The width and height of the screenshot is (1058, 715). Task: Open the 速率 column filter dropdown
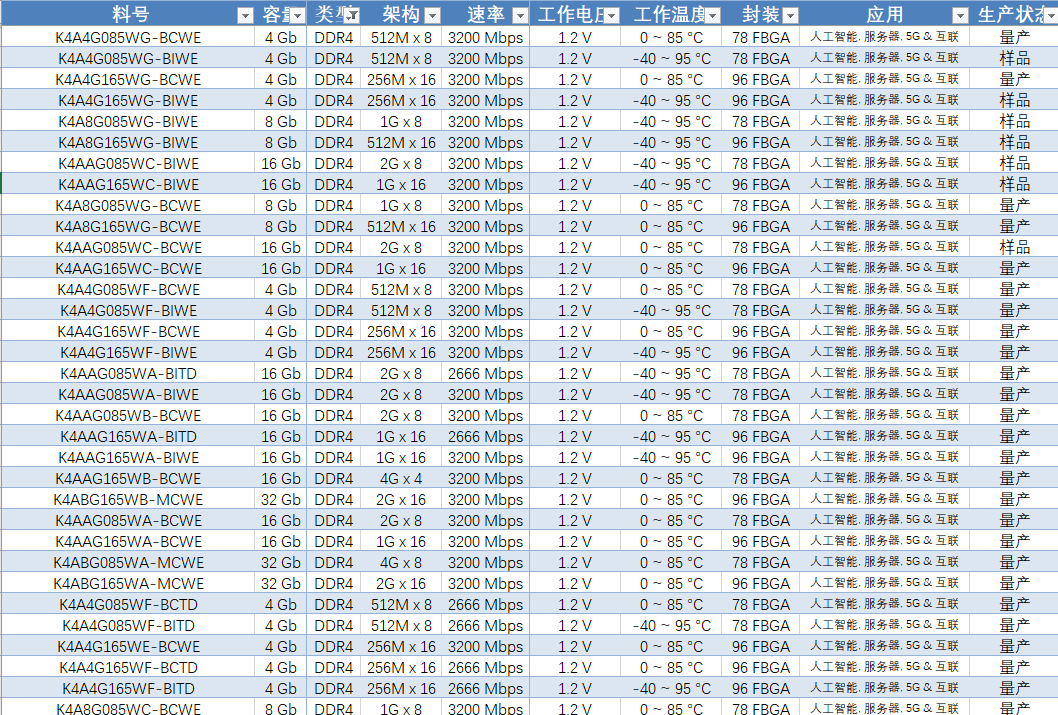coord(520,16)
